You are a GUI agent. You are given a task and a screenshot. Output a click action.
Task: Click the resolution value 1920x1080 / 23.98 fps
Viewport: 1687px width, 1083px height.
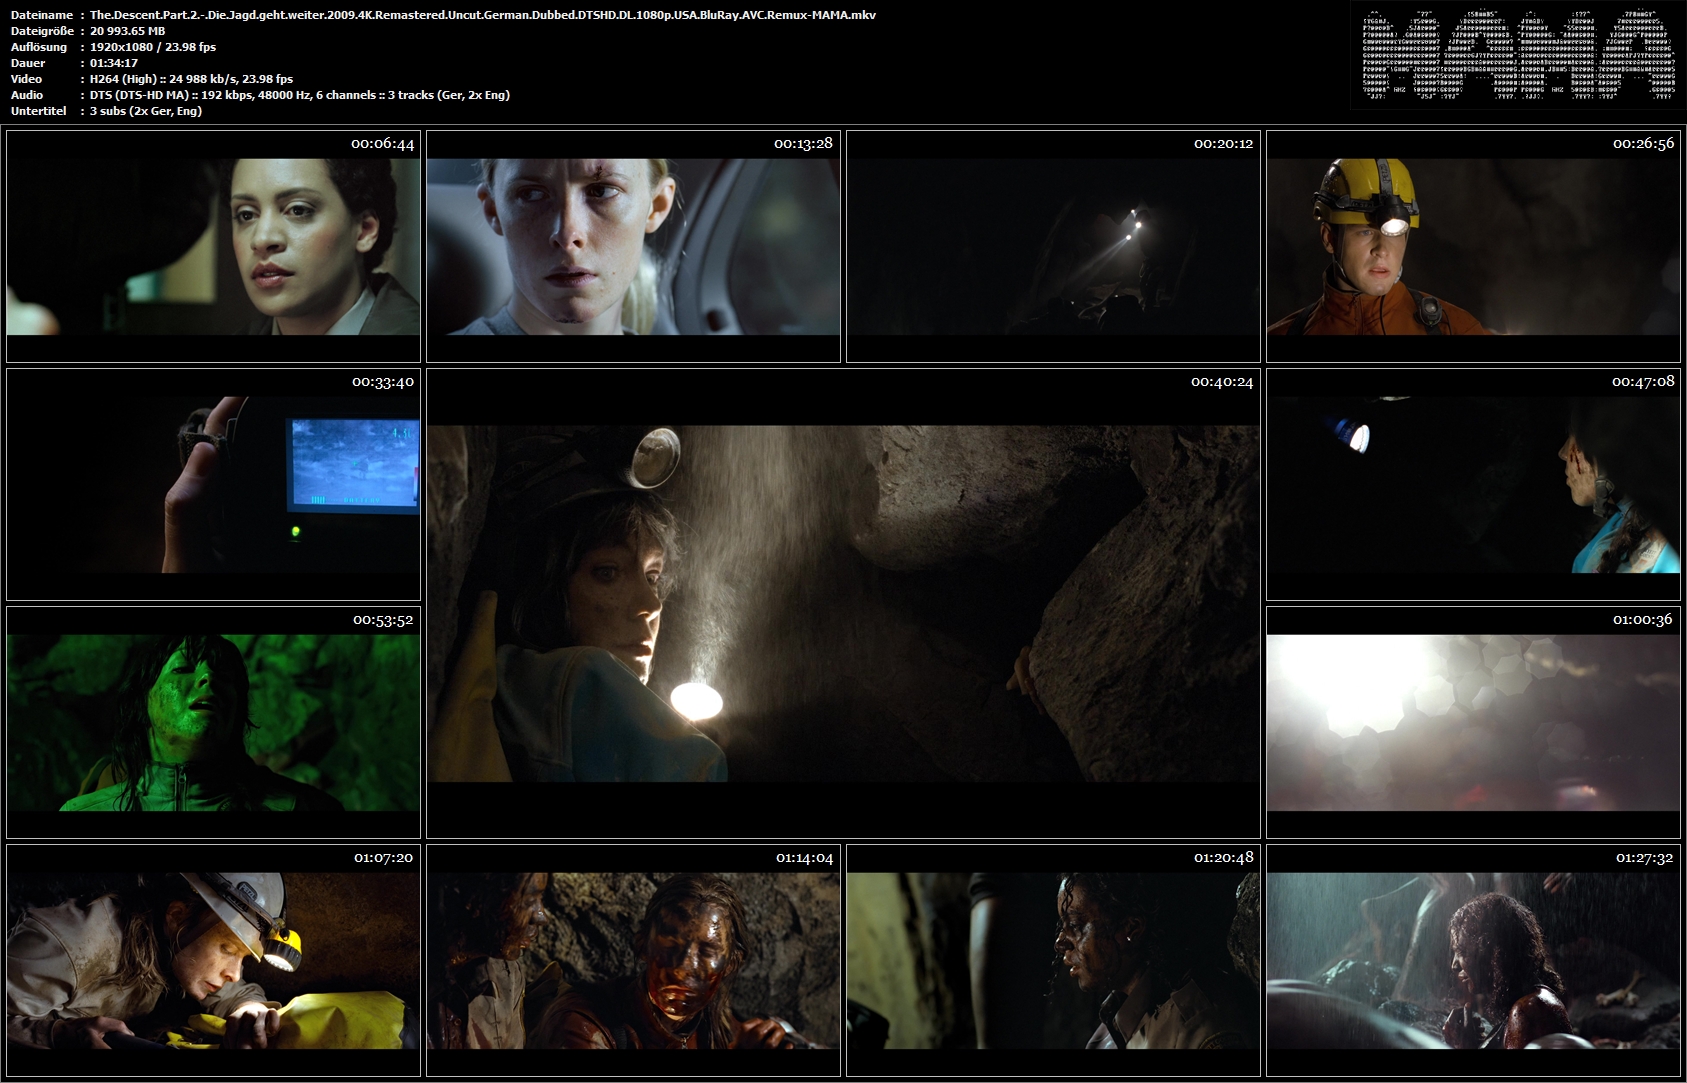tap(153, 47)
